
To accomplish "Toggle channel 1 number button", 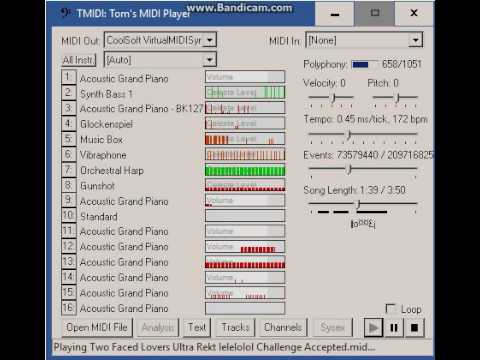I will click(x=69, y=77).
